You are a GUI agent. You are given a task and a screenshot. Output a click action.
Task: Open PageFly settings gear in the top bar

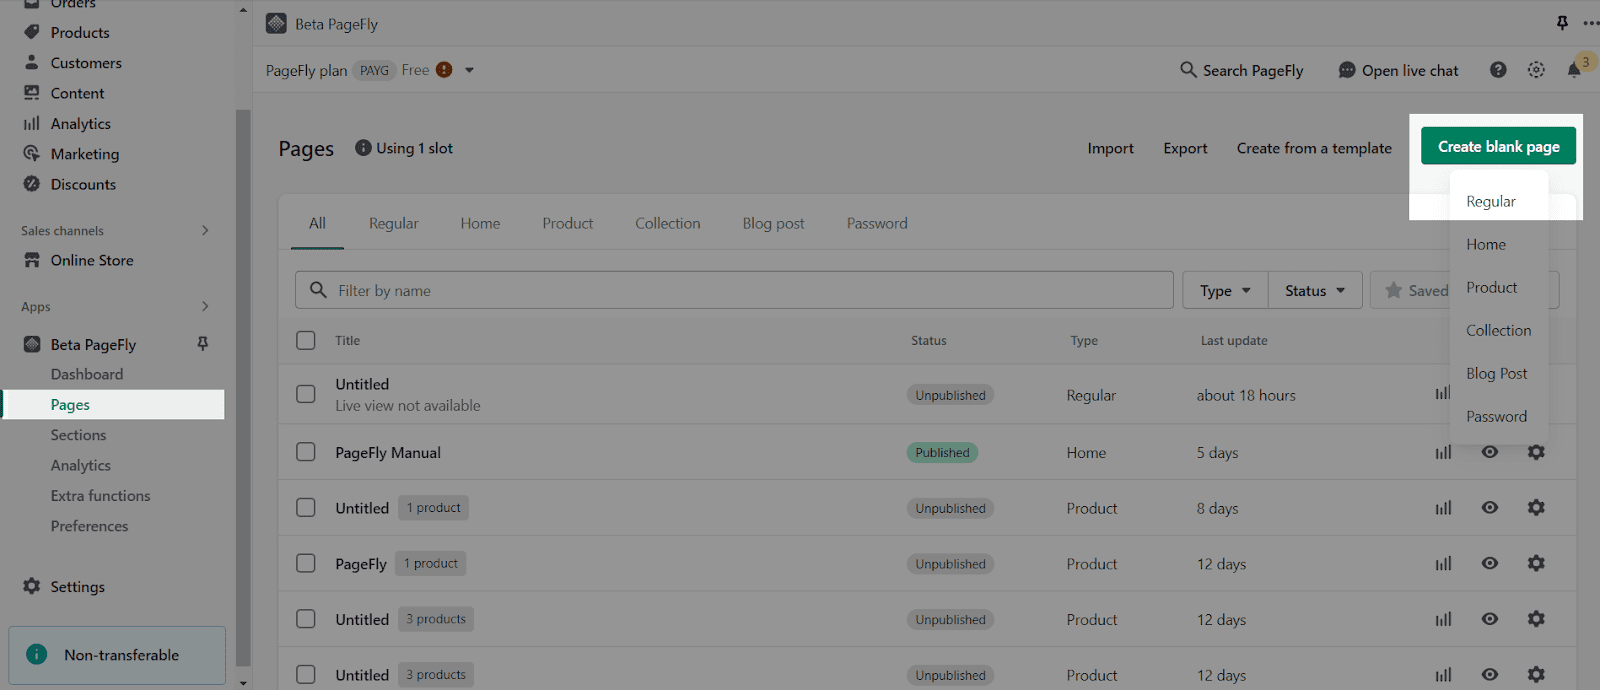click(1536, 70)
